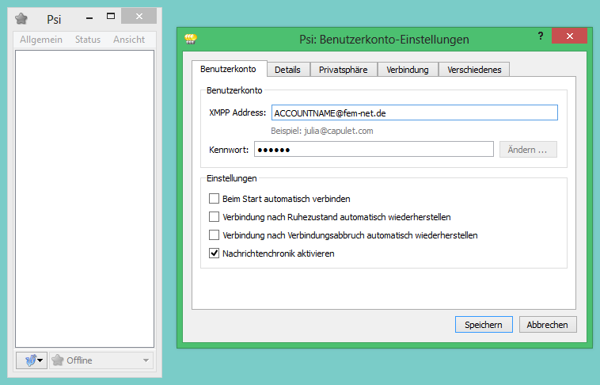Click the XMPP Address input field
This screenshot has height=385, width=600.
click(x=414, y=113)
